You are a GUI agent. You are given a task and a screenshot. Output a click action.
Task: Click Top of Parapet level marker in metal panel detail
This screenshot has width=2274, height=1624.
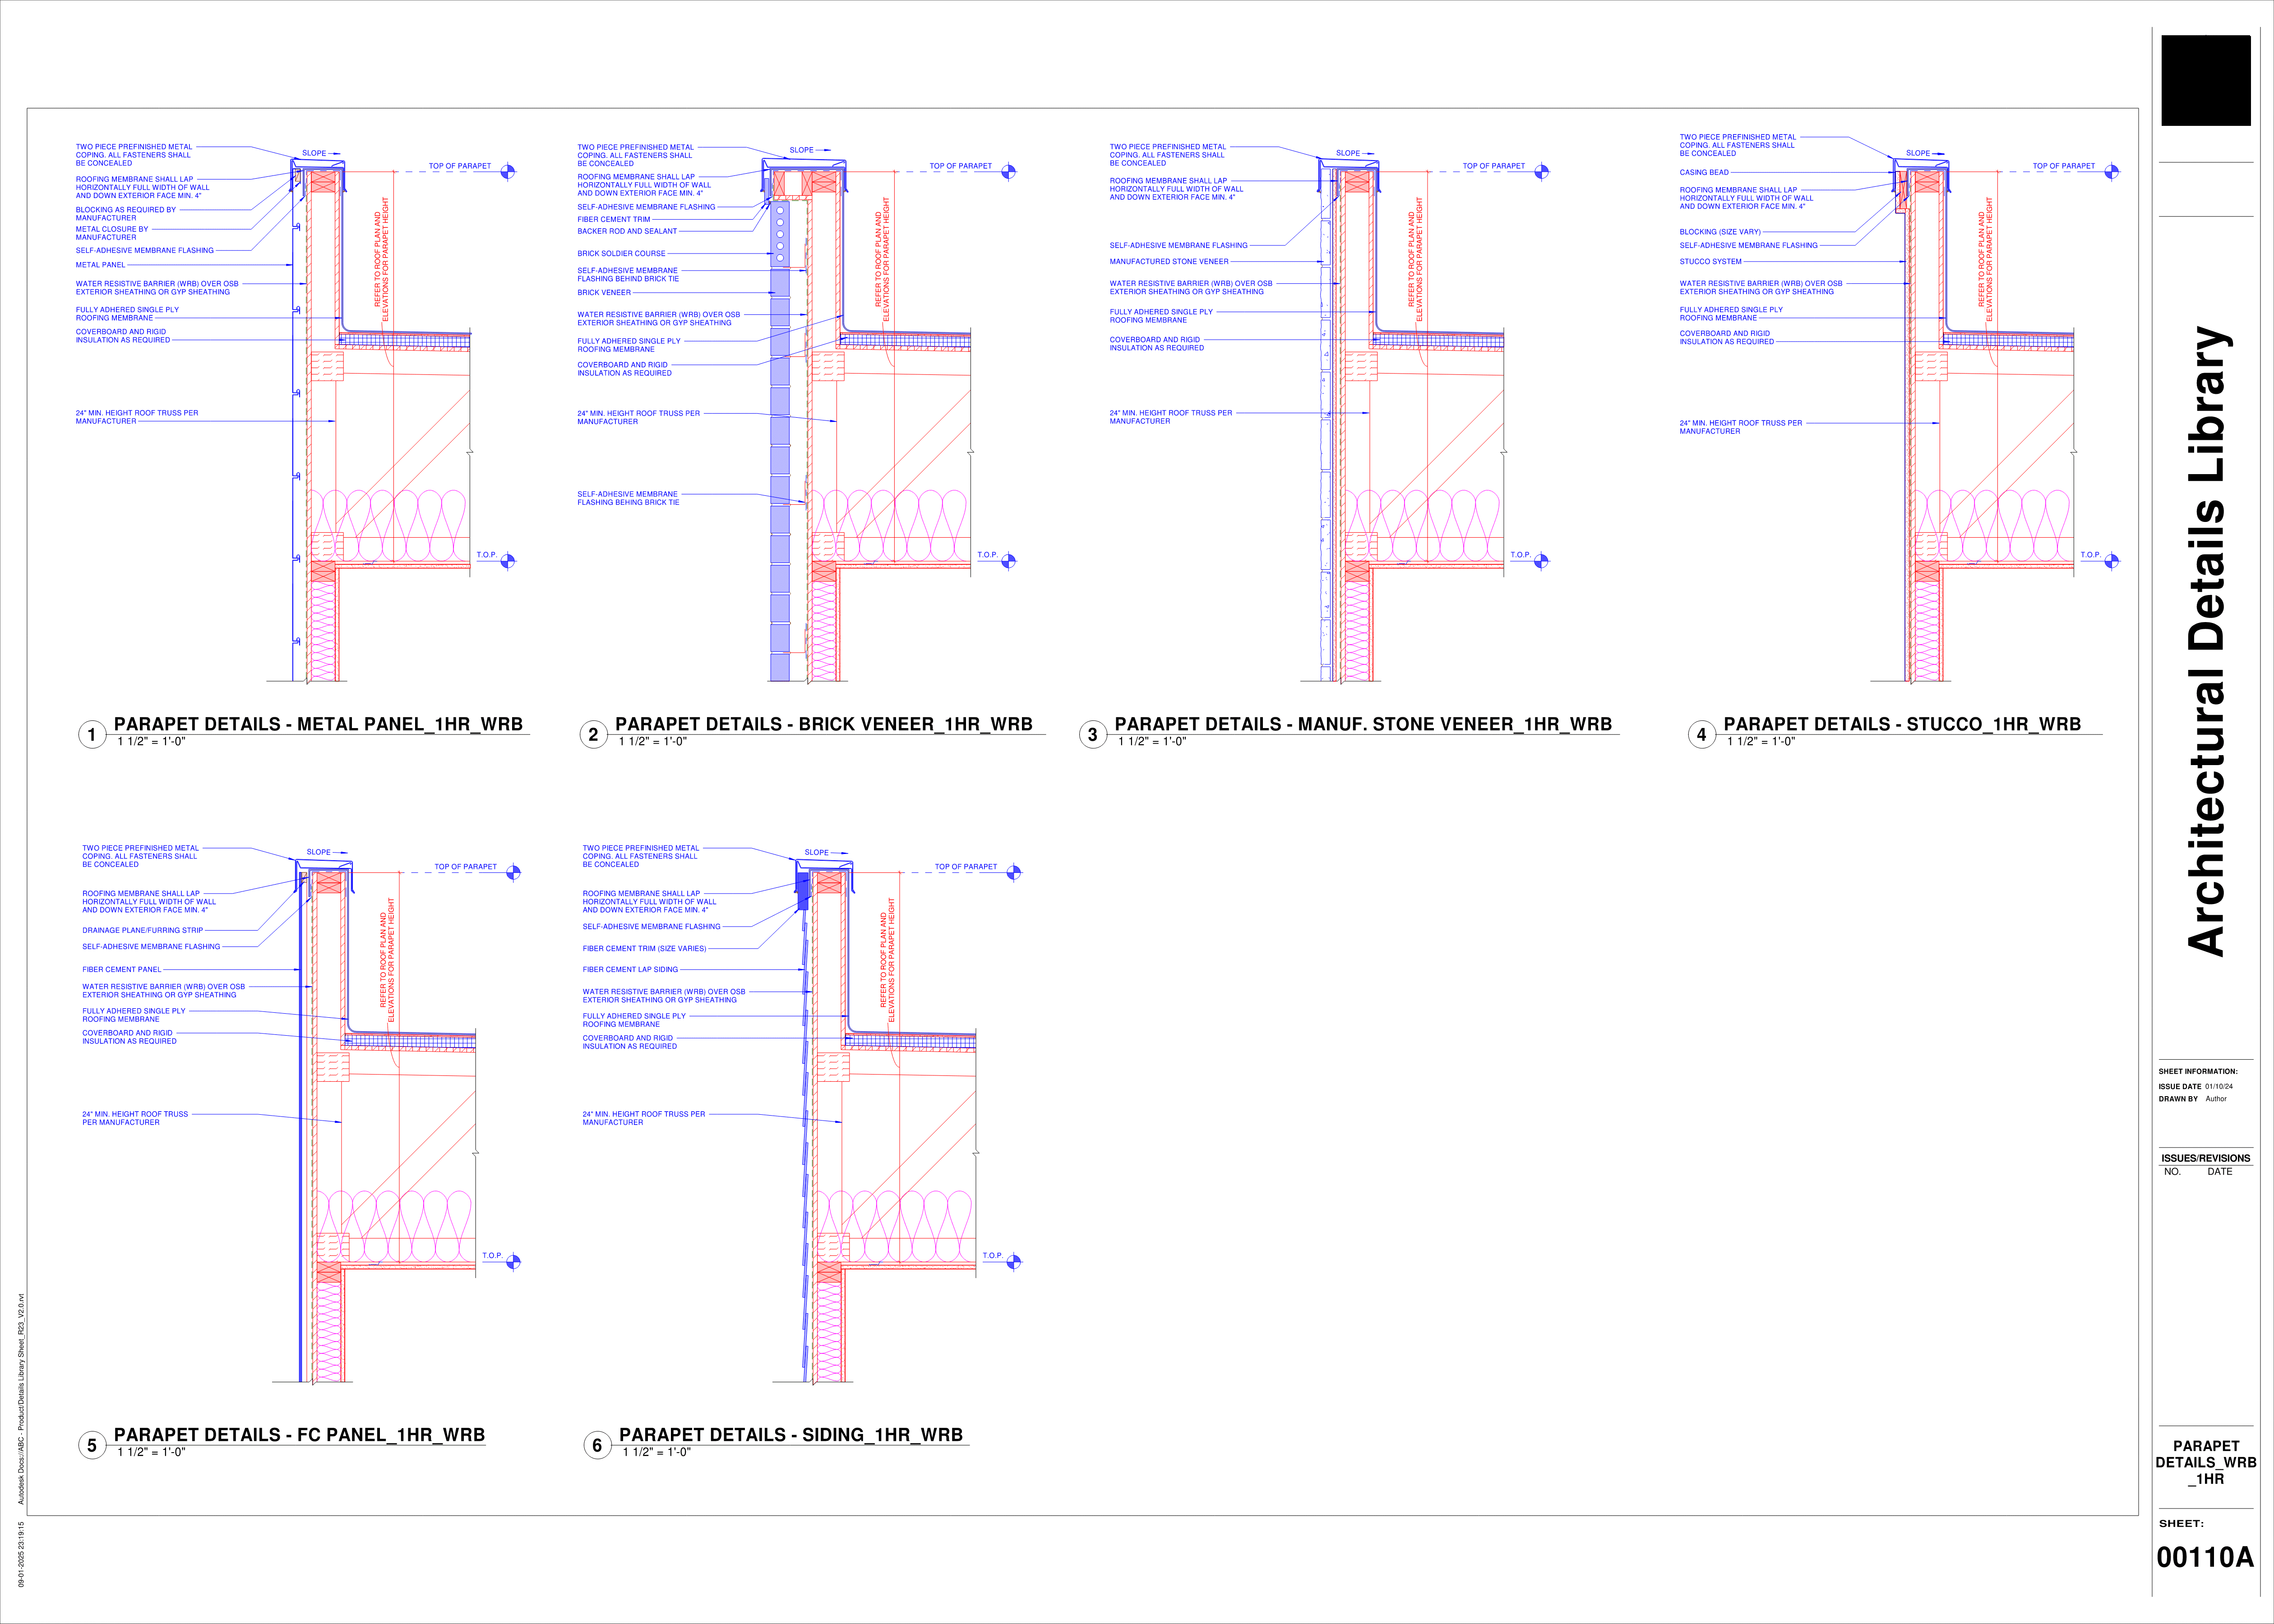pos(508,171)
